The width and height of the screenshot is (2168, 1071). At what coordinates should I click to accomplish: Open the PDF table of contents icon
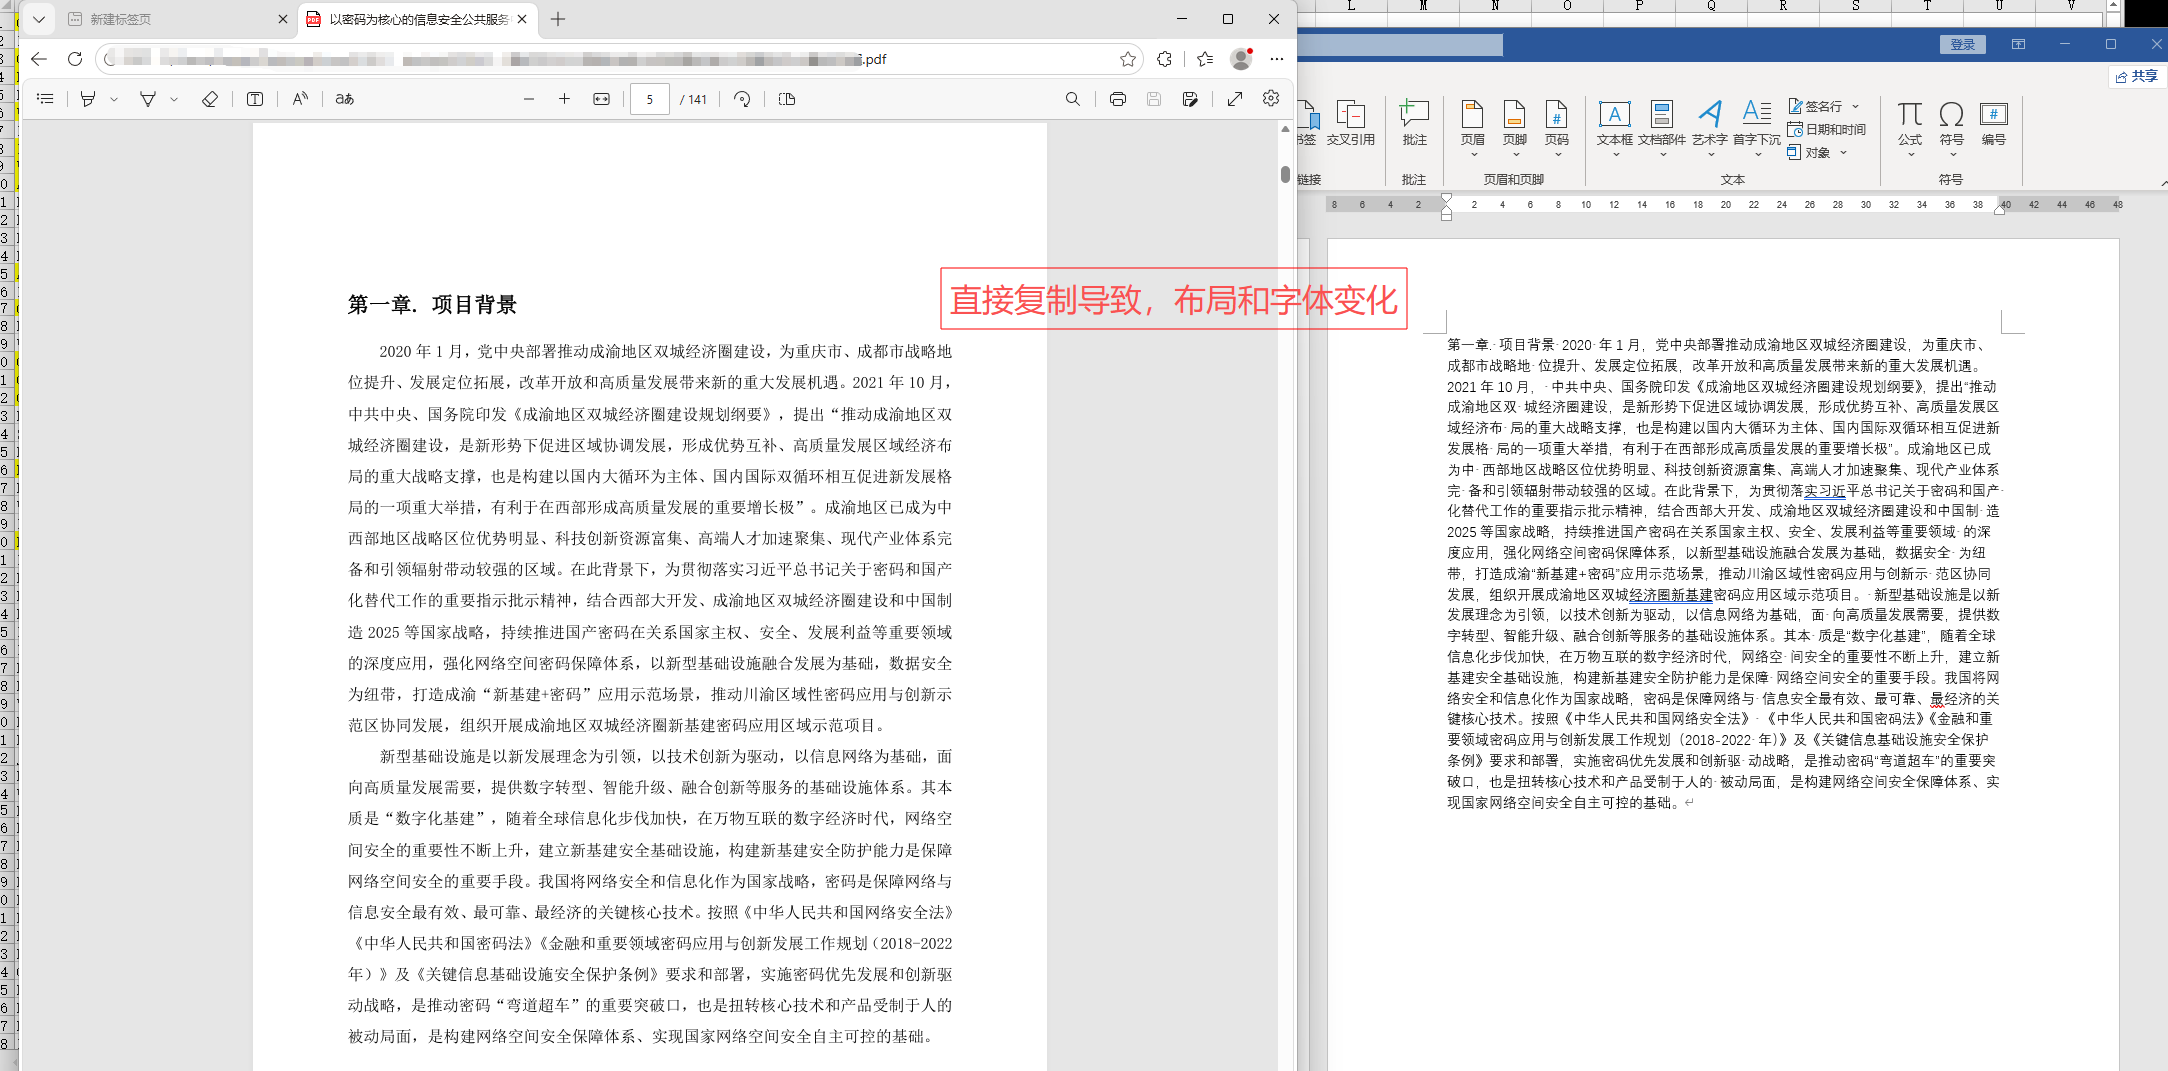[45, 99]
